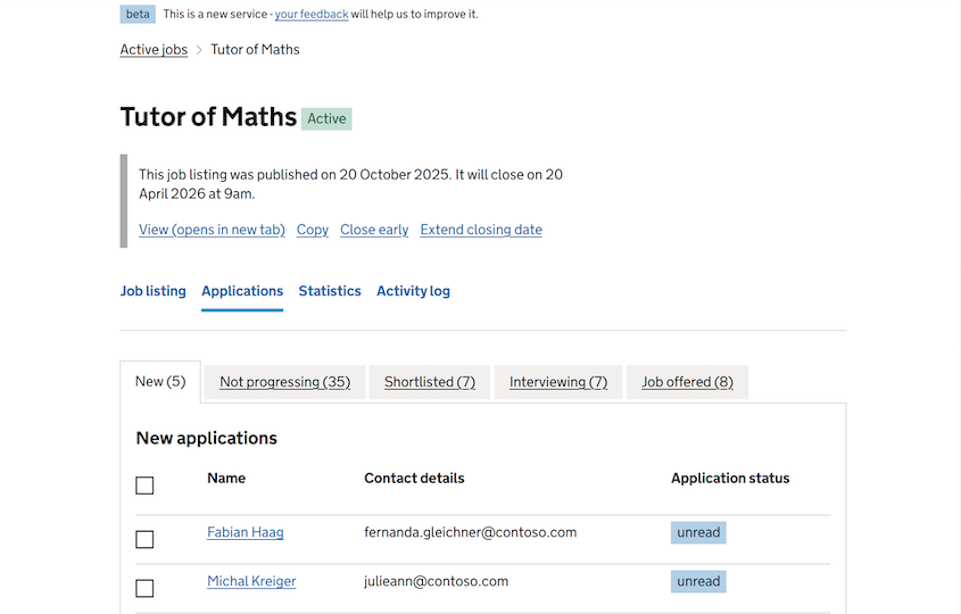Open Michal Kreiger's application
This screenshot has height=614, width=961.
coord(251,581)
